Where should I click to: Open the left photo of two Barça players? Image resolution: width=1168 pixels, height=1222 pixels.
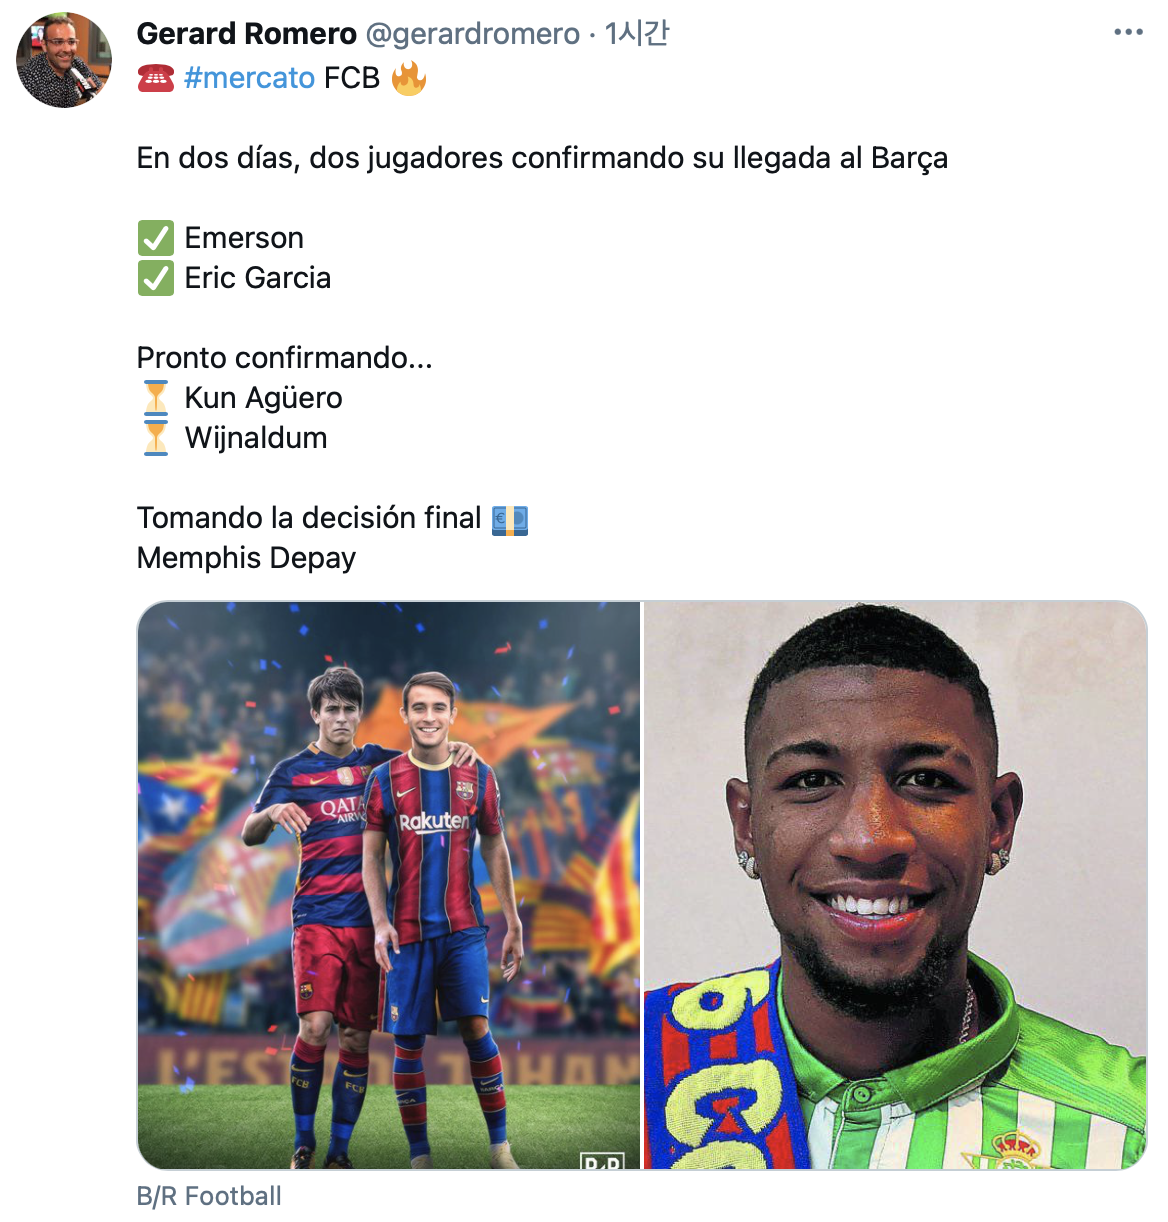click(x=388, y=884)
